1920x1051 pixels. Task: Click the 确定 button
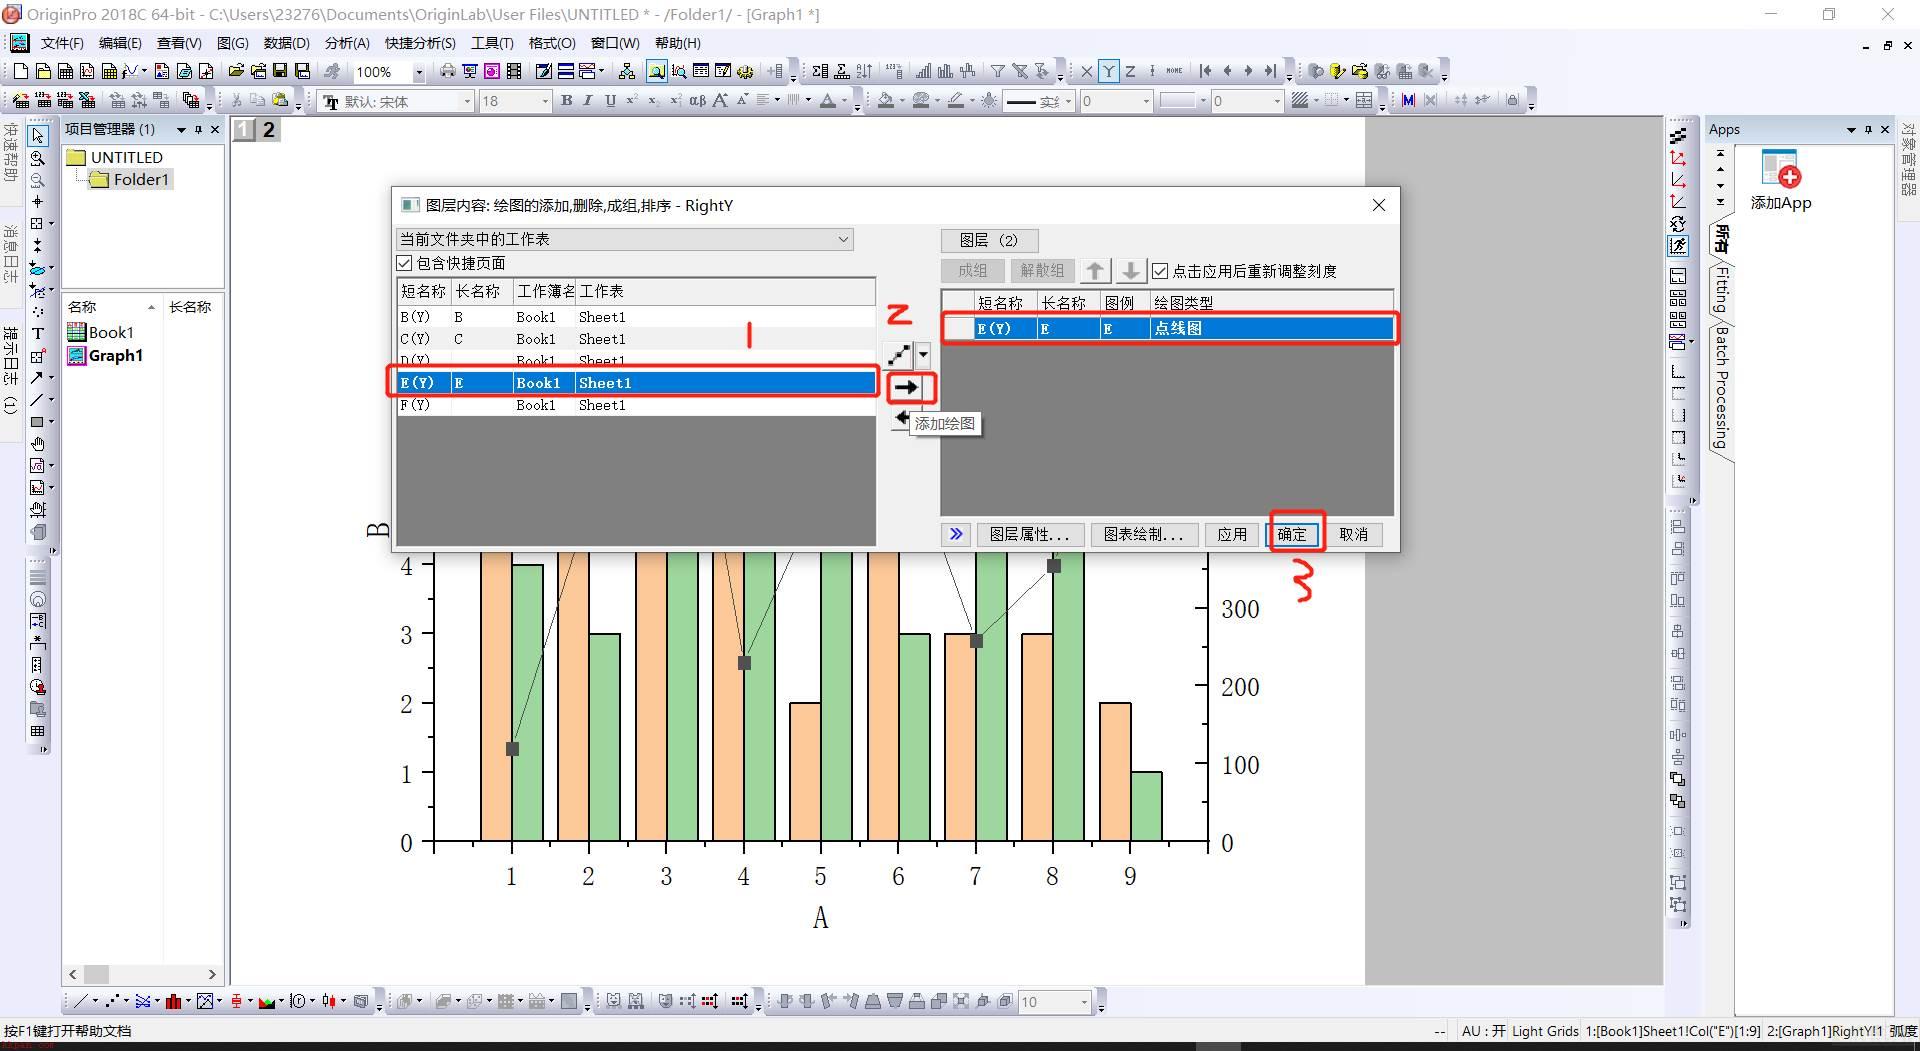(x=1292, y=534)
